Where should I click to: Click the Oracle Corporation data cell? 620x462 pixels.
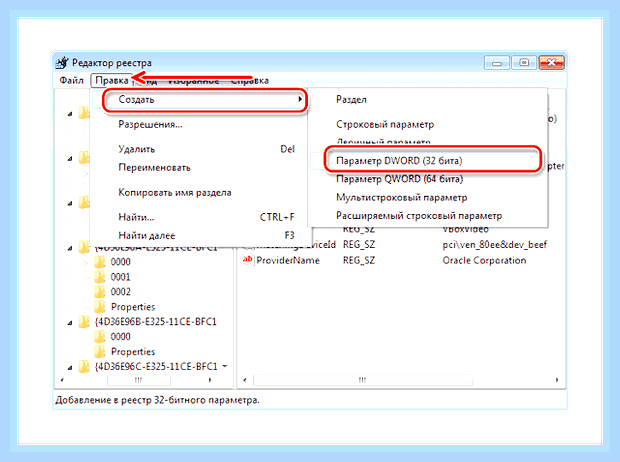coord(484,260)
